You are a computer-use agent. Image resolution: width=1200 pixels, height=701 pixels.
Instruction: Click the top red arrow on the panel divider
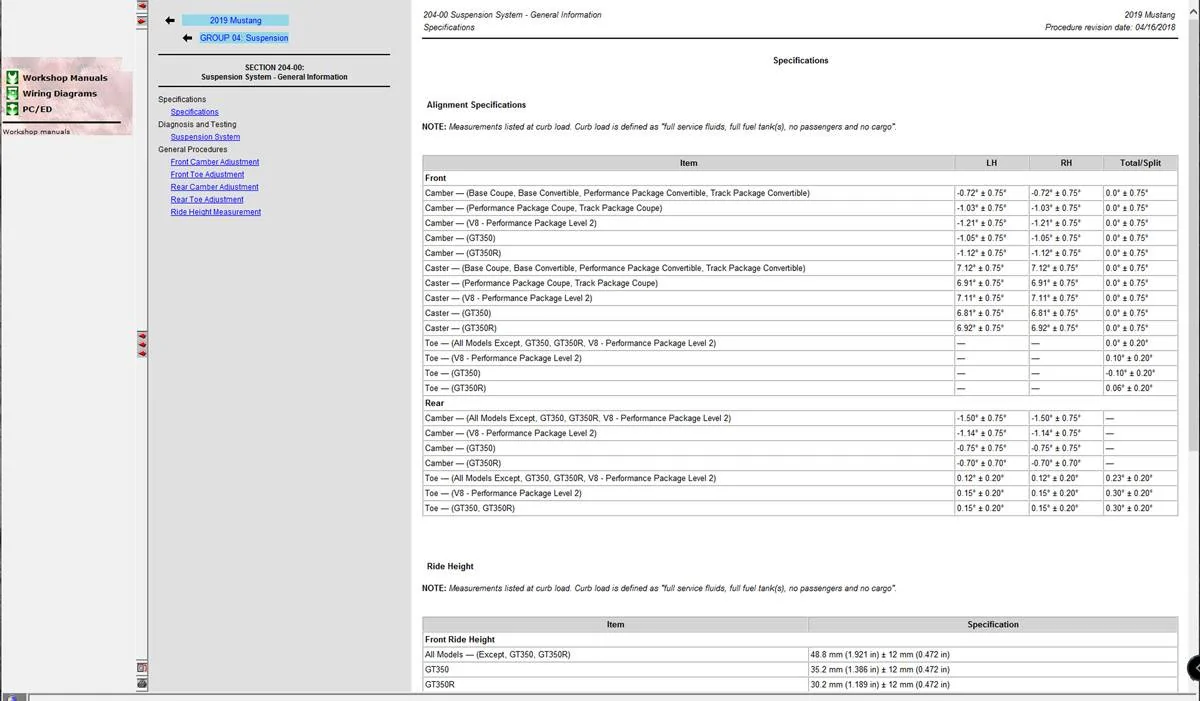(x=142, y=6)
